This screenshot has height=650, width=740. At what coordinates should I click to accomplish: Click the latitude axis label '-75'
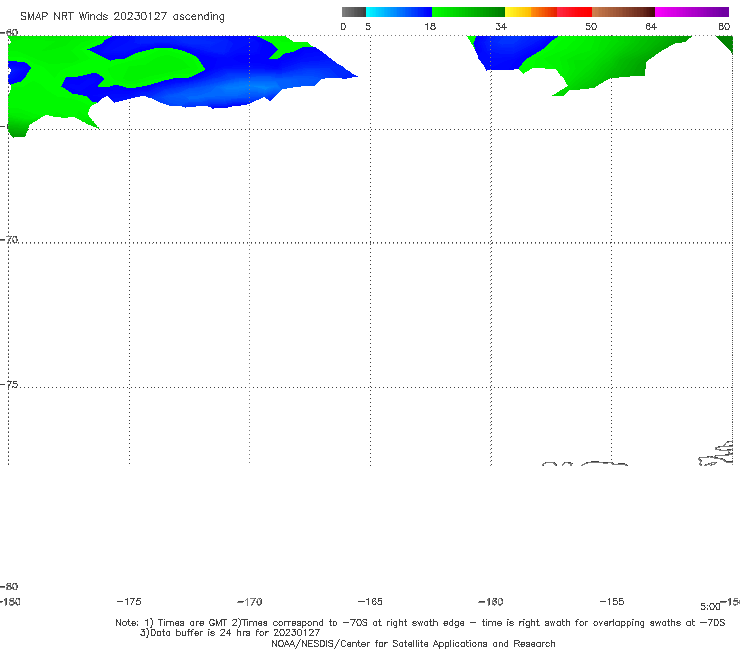coord(9,385)
